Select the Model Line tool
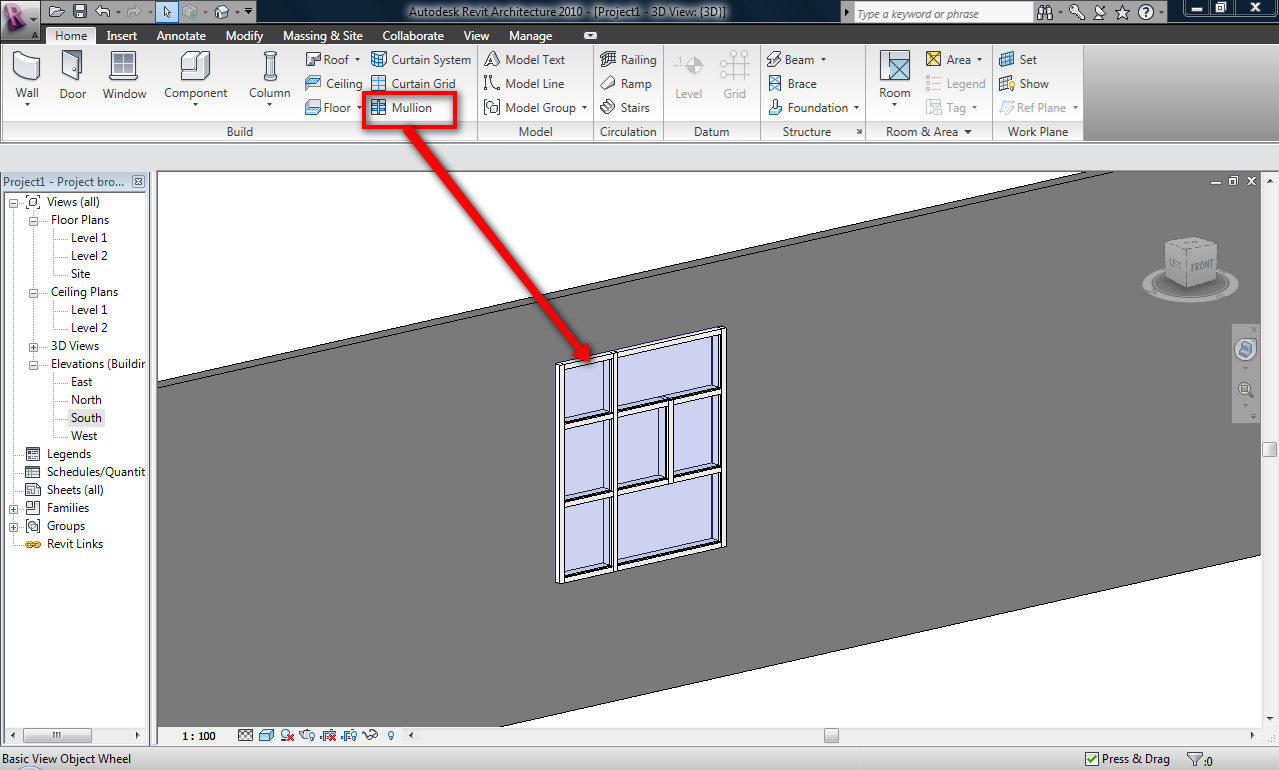 (523, 84)
